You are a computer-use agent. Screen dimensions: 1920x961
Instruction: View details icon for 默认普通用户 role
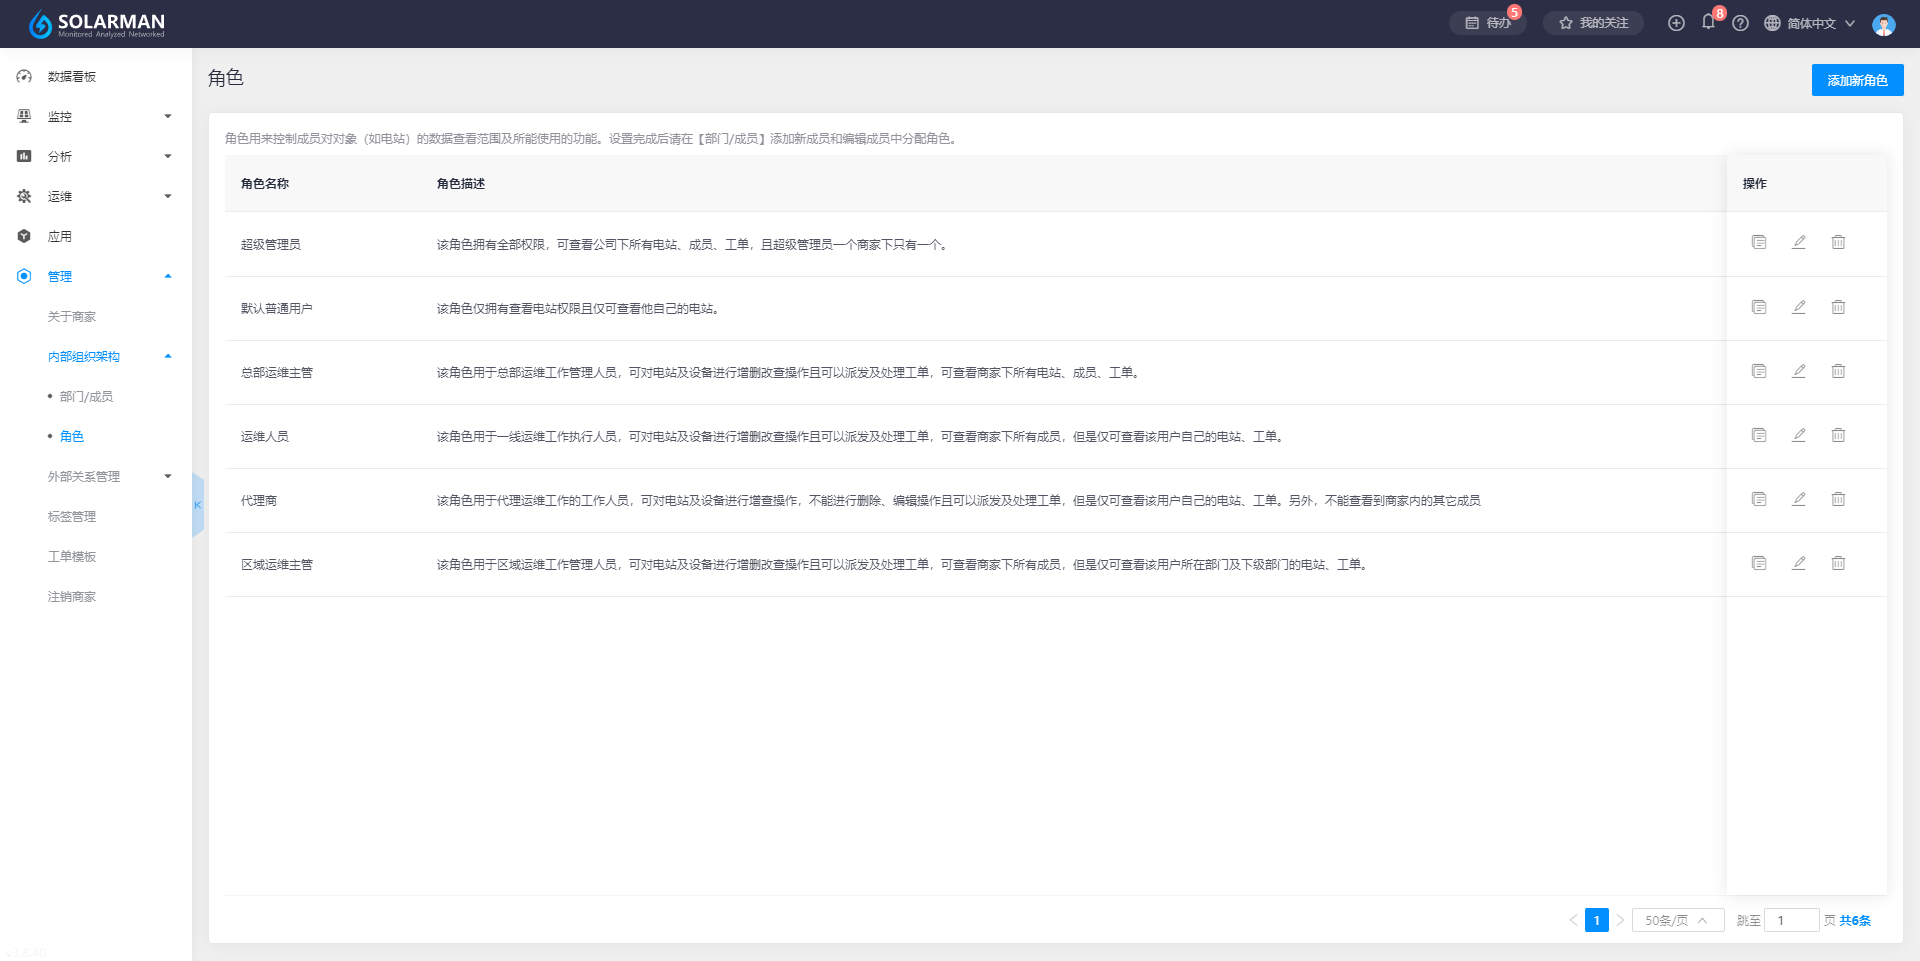pyautogui.click(x=1759, y=307)
